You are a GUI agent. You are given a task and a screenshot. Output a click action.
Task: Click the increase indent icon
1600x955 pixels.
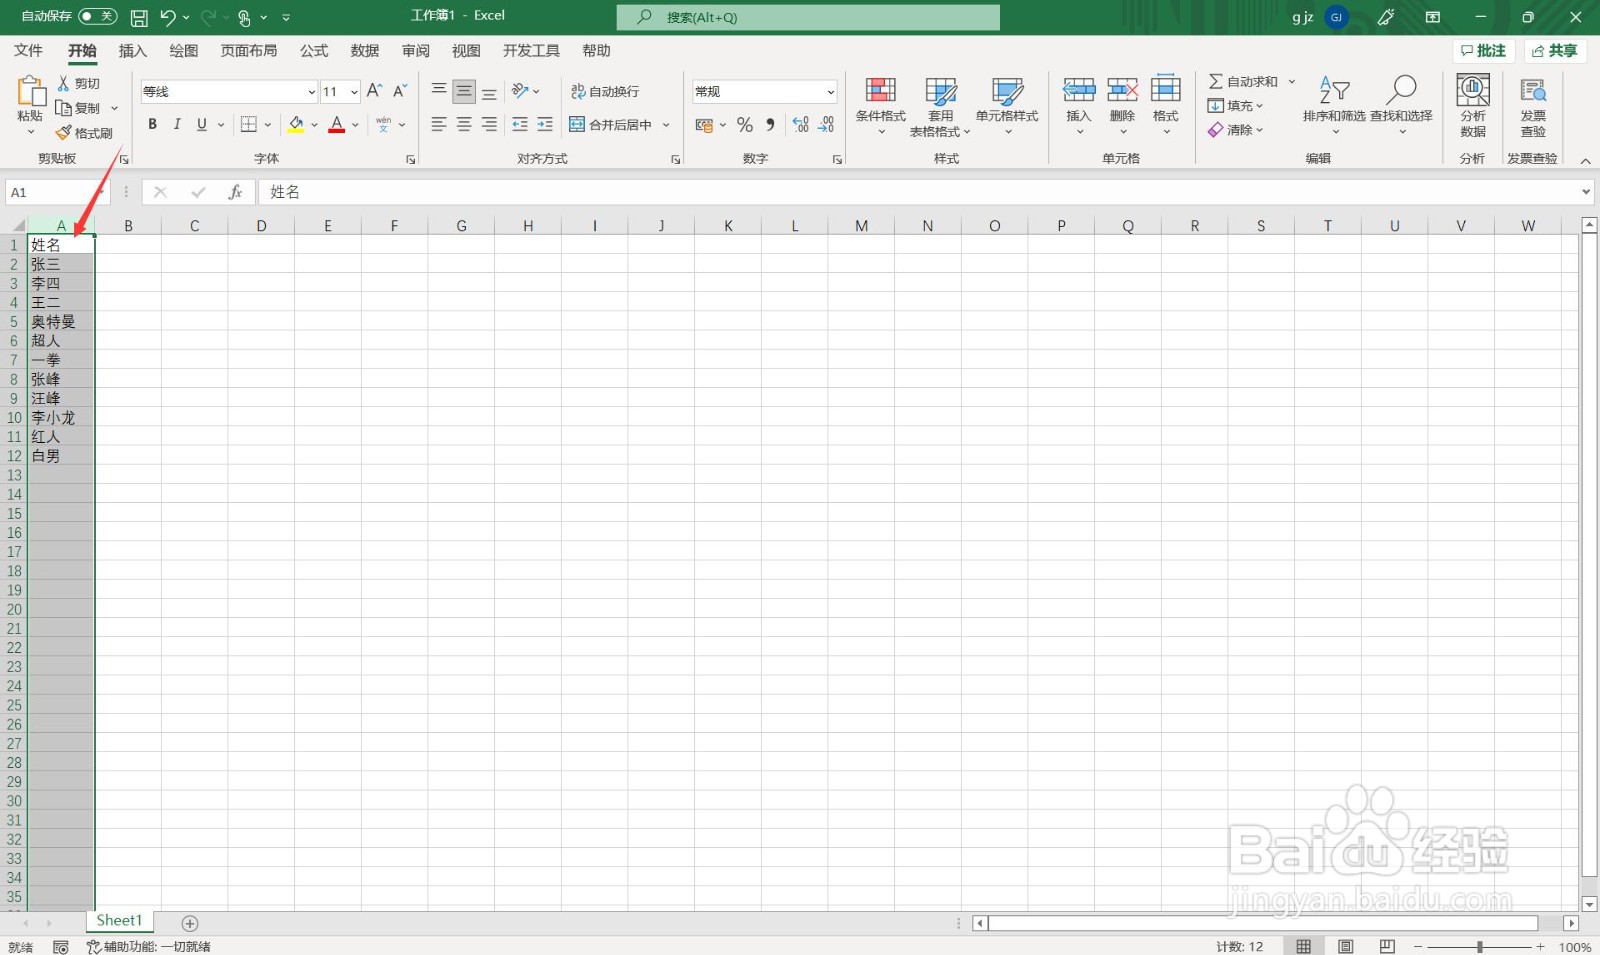[x=545, y=124]
